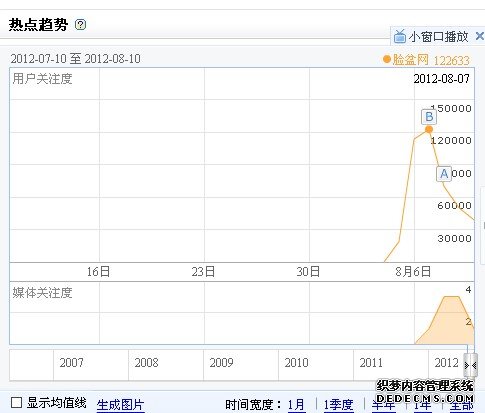Image resolution: width=485 pixels, height=413 pixels.
Task: Click the help question mark icon beside 热点趋势
Action: click(80, 25)
